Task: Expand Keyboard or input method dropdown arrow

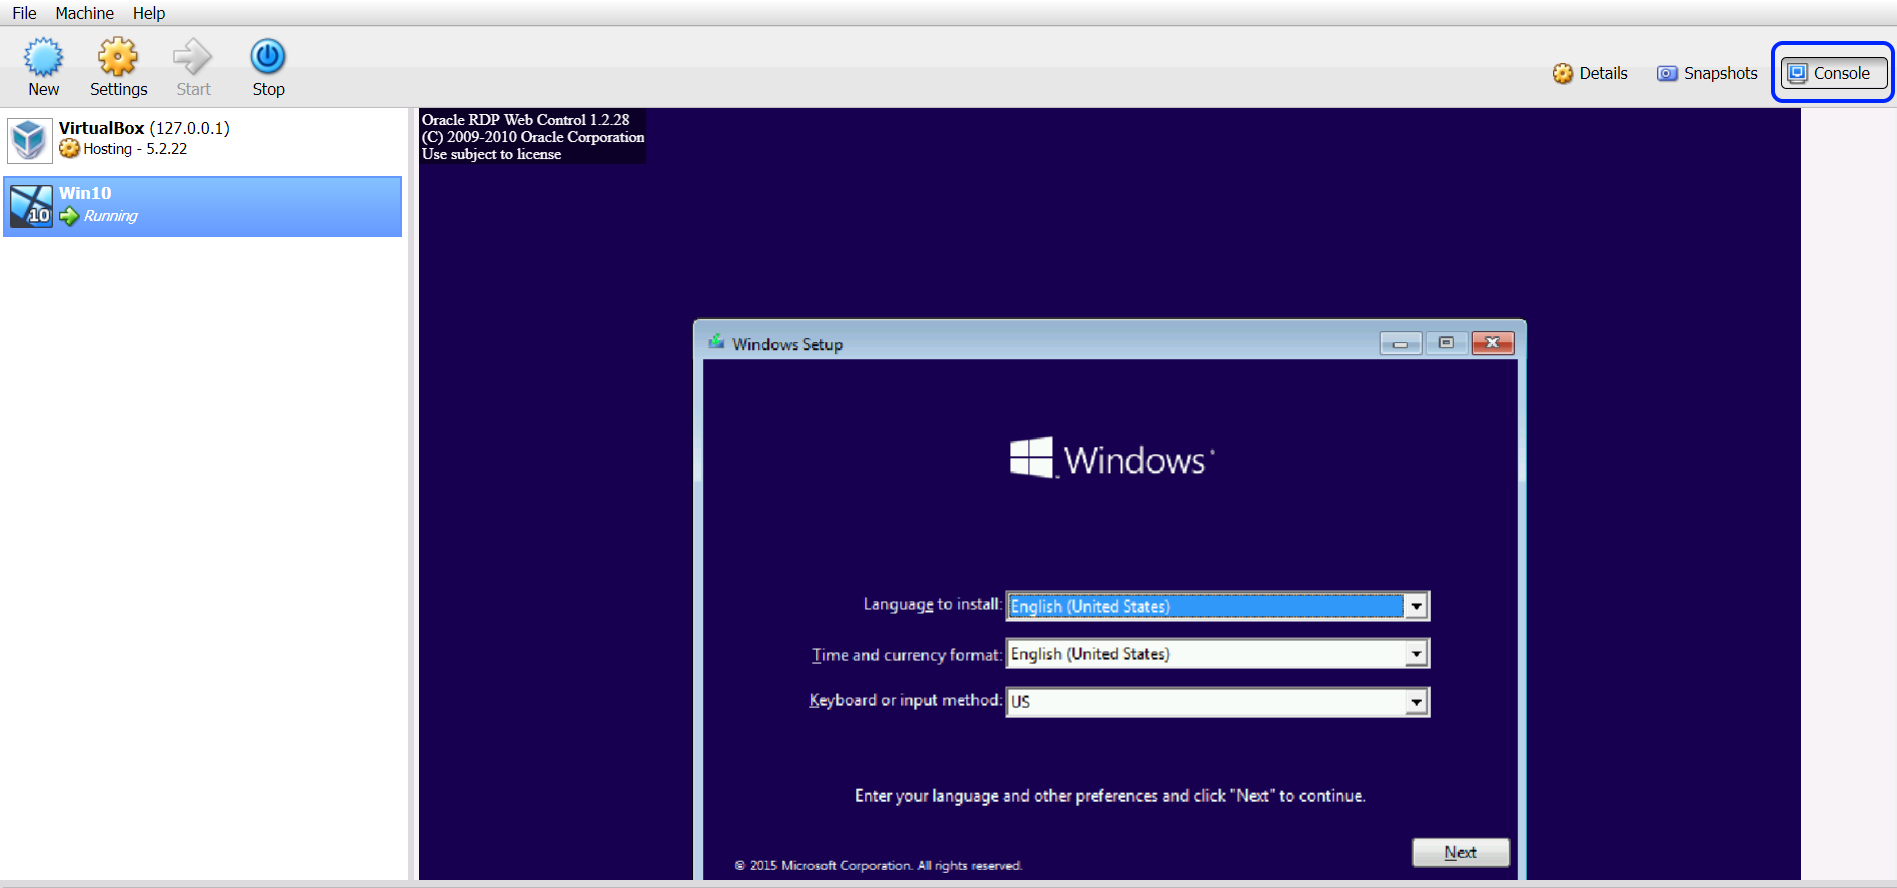Action: tap(1416, 702)
